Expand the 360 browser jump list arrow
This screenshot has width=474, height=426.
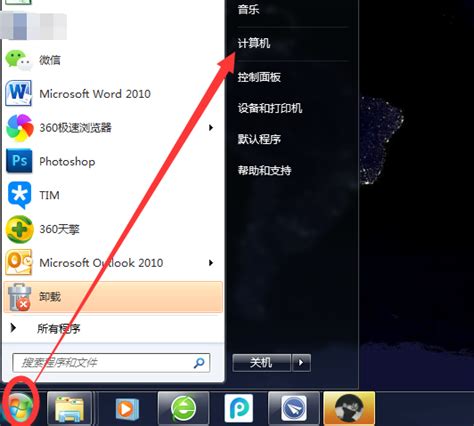click(x=211, y=128)
